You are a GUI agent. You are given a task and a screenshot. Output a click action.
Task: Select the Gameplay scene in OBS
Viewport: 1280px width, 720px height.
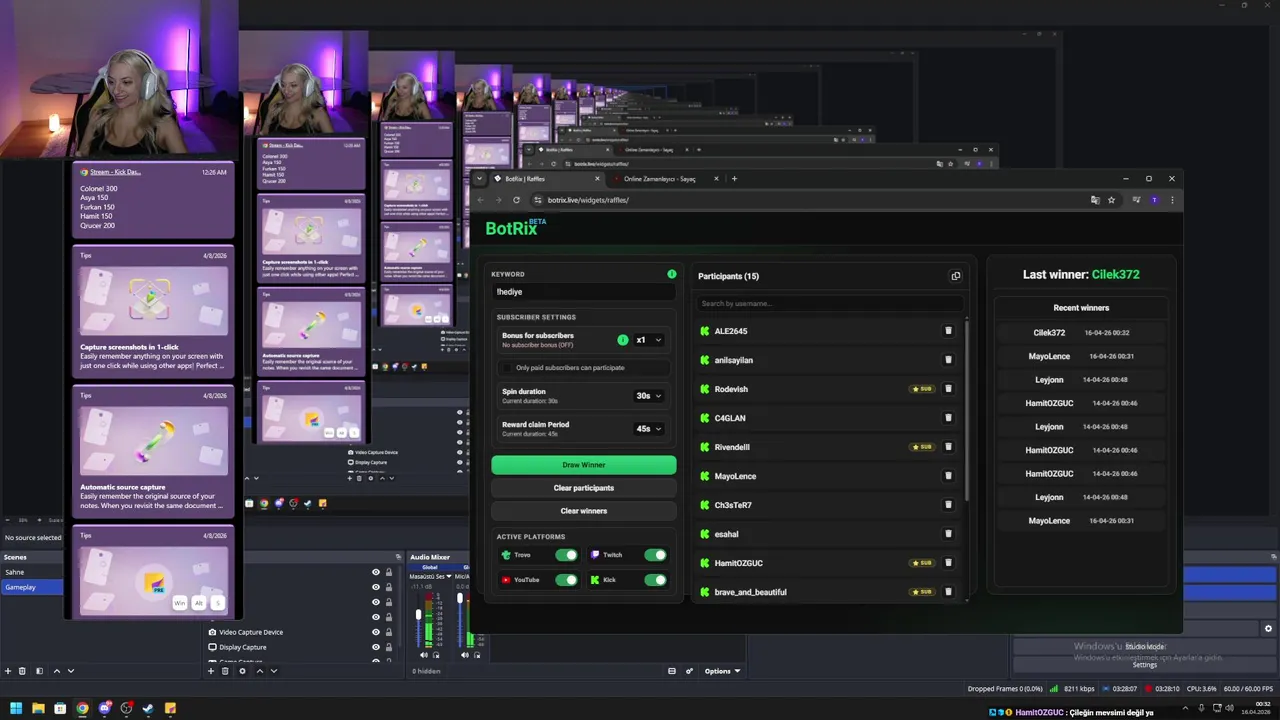tap(32, 587)
